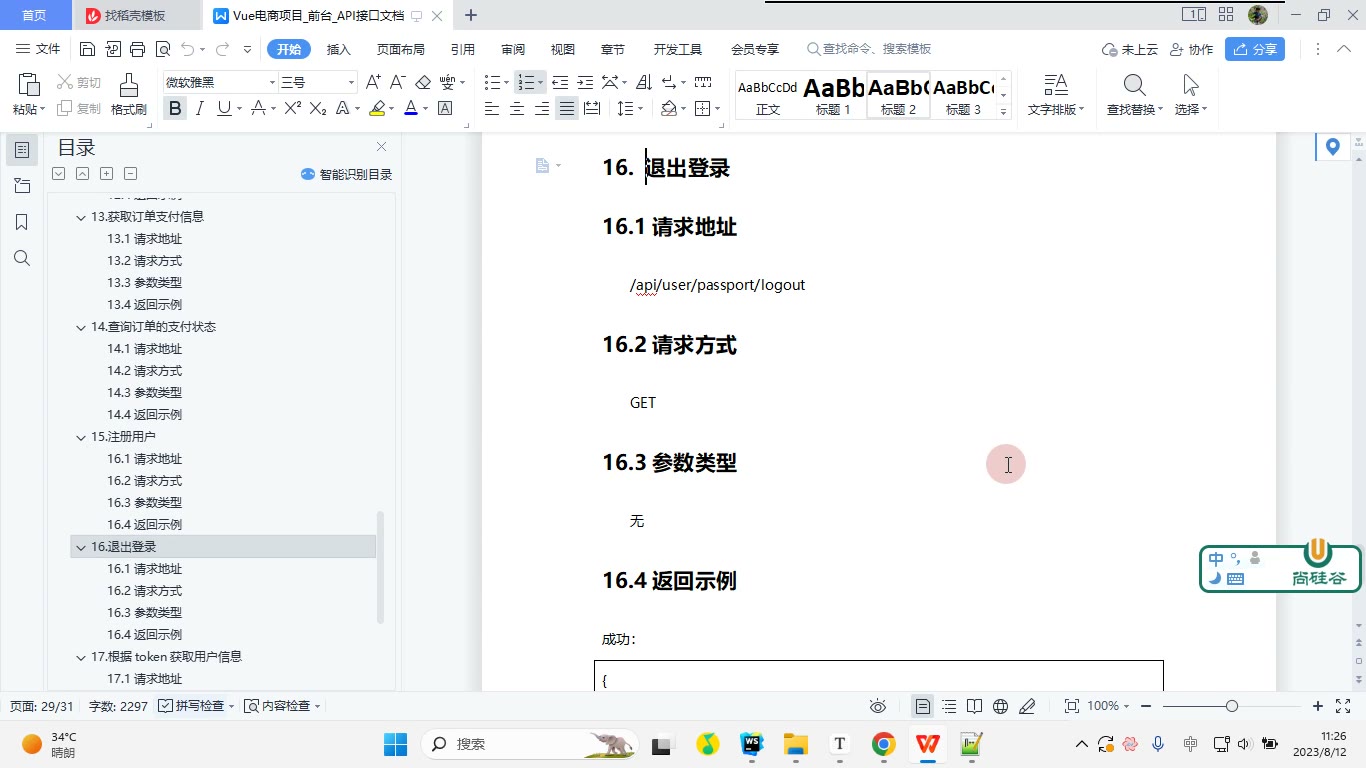Collapse the 14.查询订单的支付状态 node
The image size is (1366, 768).
(81, 327)
